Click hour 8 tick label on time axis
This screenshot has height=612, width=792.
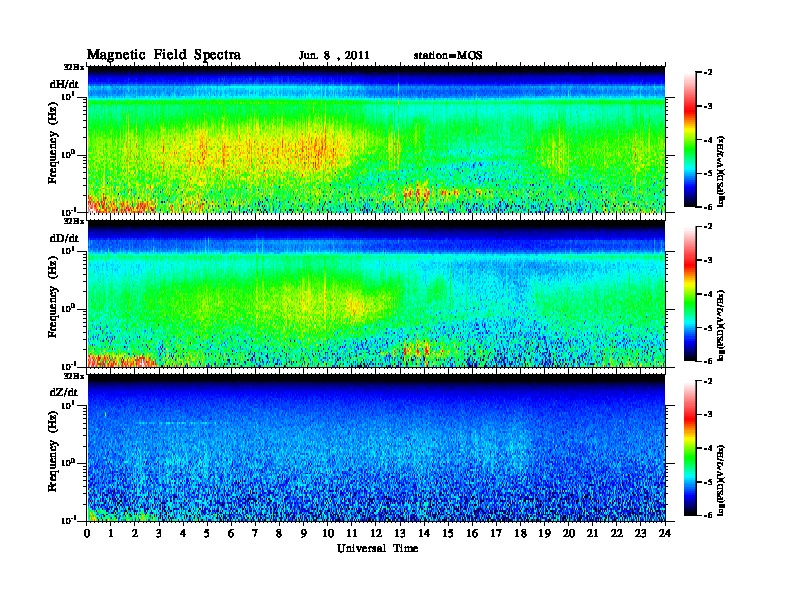[279, 534]
